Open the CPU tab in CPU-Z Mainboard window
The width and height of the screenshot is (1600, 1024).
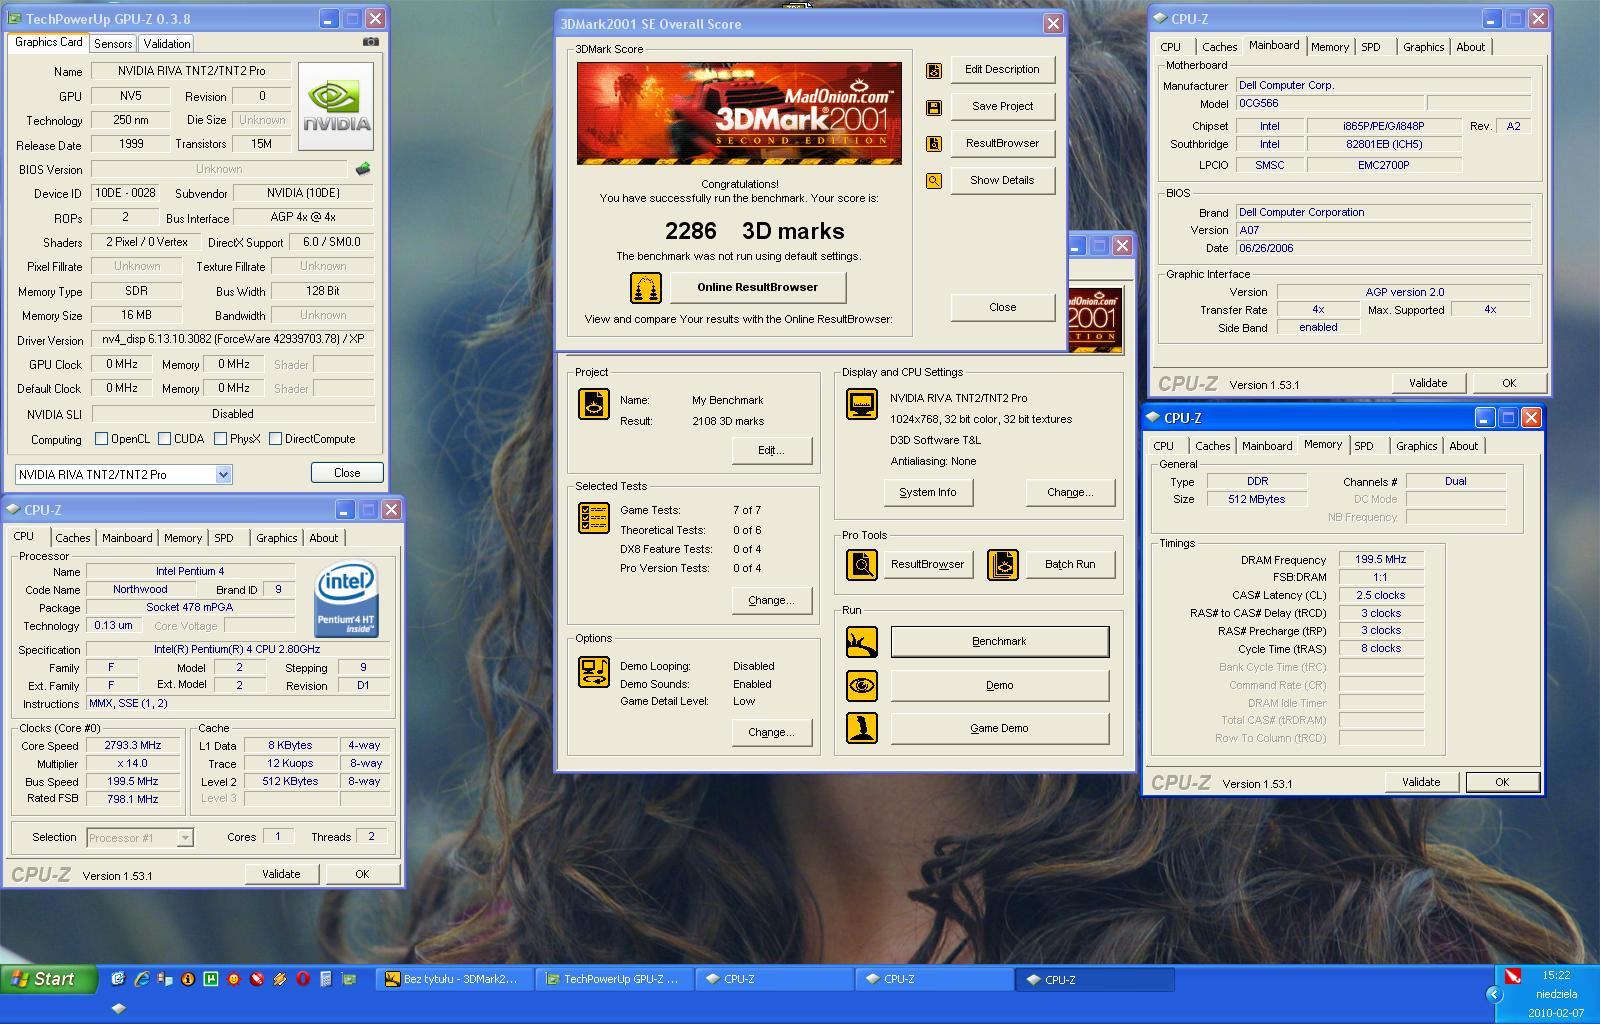click(x=1171, y=47)
